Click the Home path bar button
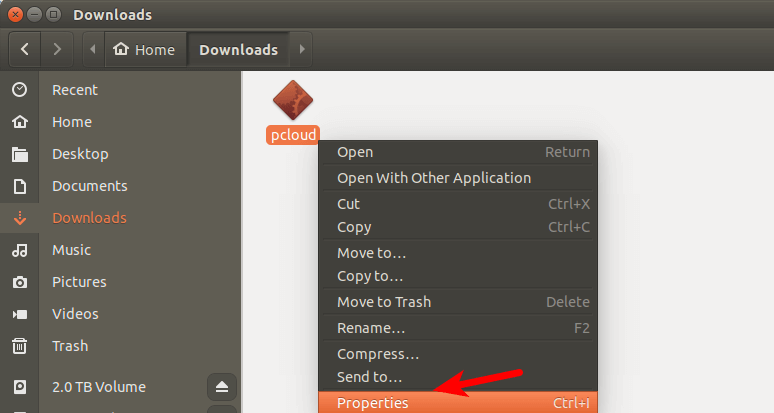774x413 pixels. coord(145,49)
